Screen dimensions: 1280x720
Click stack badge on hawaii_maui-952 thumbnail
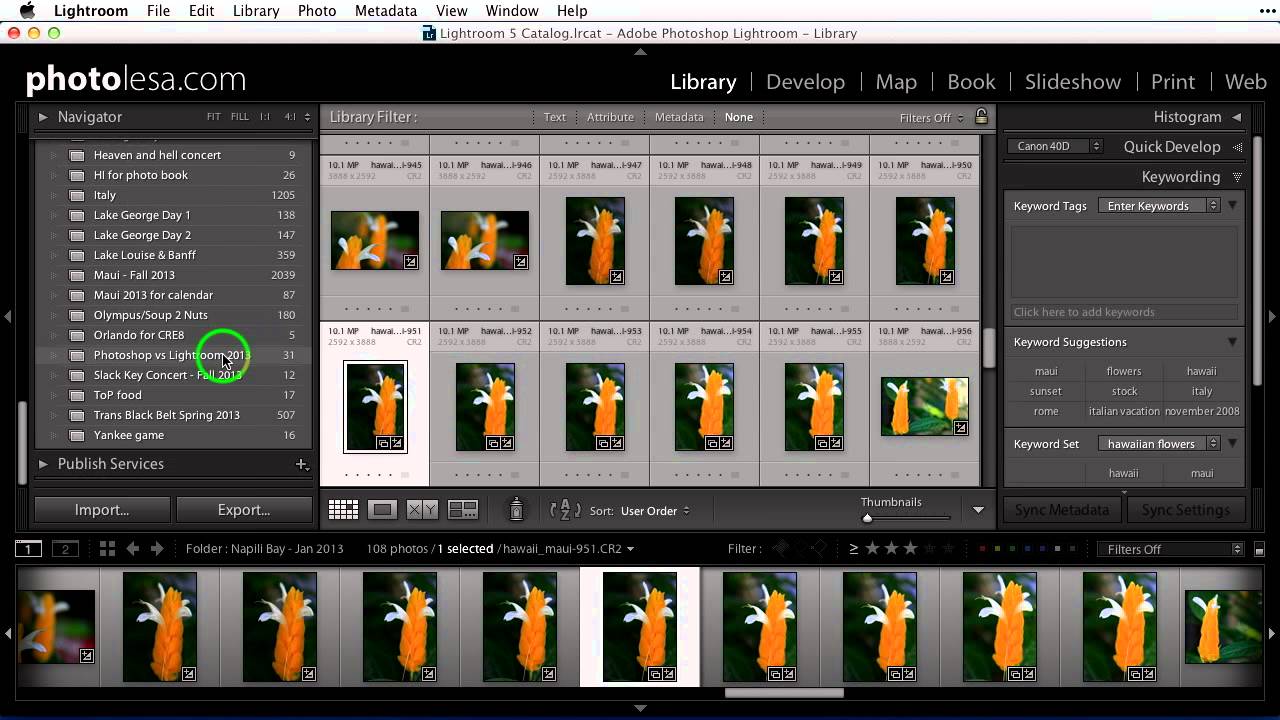(493, 443)
